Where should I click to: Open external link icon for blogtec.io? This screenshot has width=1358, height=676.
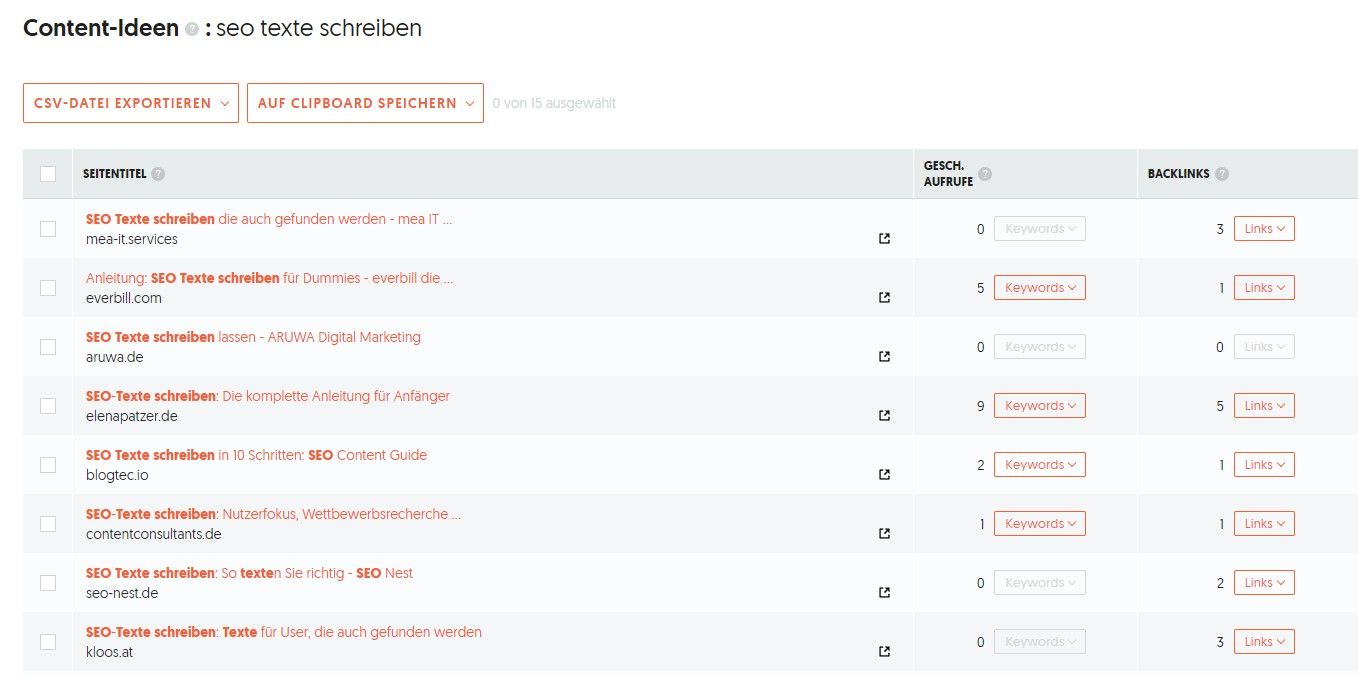pyautogui.click(x=884, y=475)
